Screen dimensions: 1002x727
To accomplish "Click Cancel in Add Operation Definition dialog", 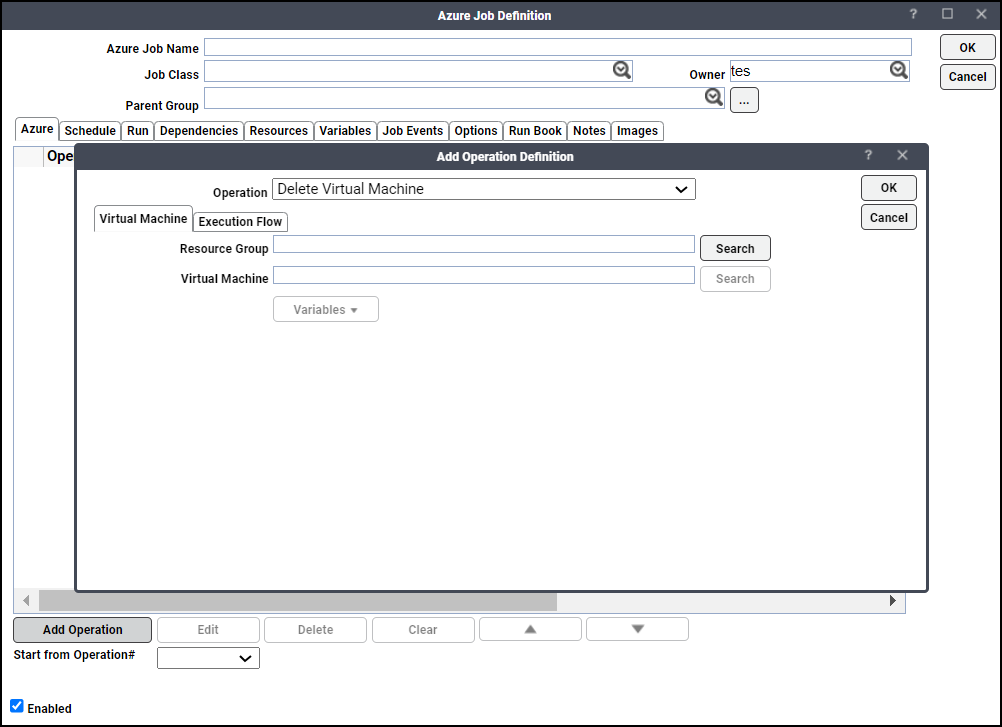I will 889,217.
